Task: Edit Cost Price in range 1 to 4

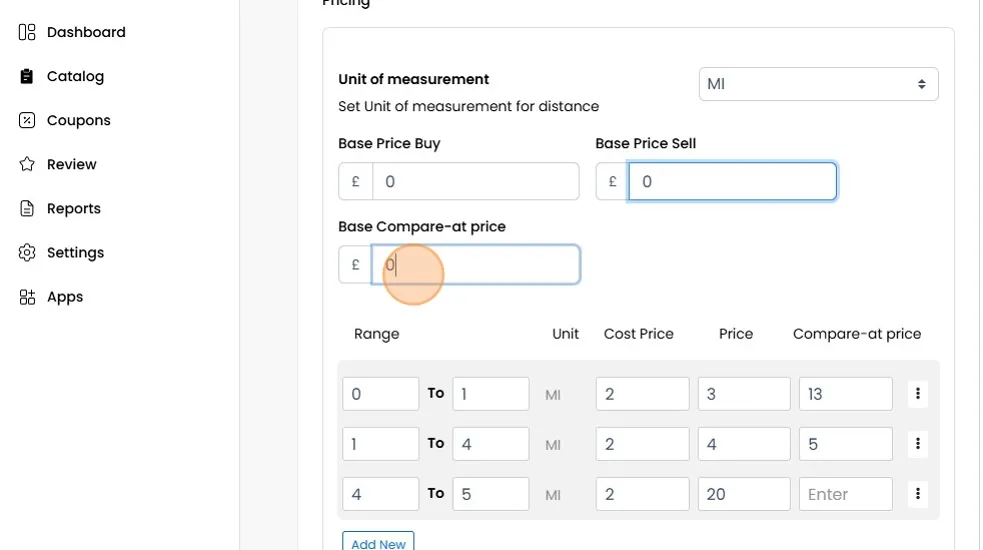Action: pos(643,444)
